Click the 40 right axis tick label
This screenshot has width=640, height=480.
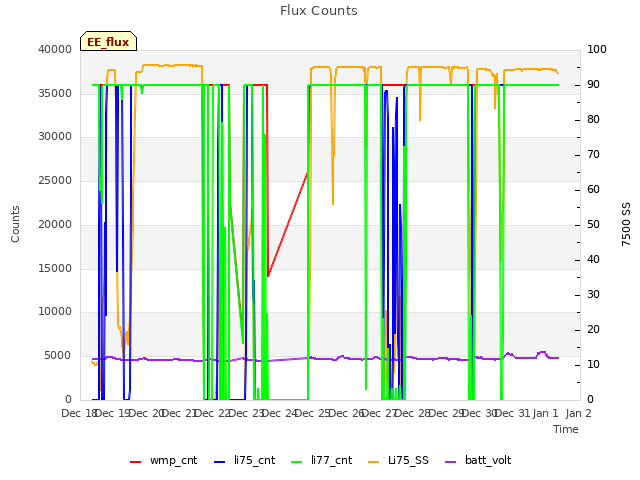tap(593, 260)
